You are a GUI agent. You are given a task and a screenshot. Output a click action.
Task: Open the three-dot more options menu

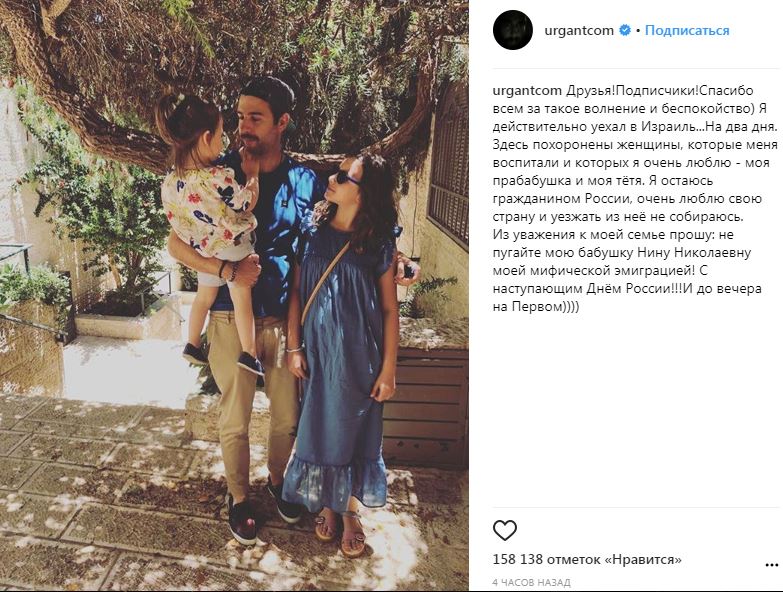click(x=772, y=565)
